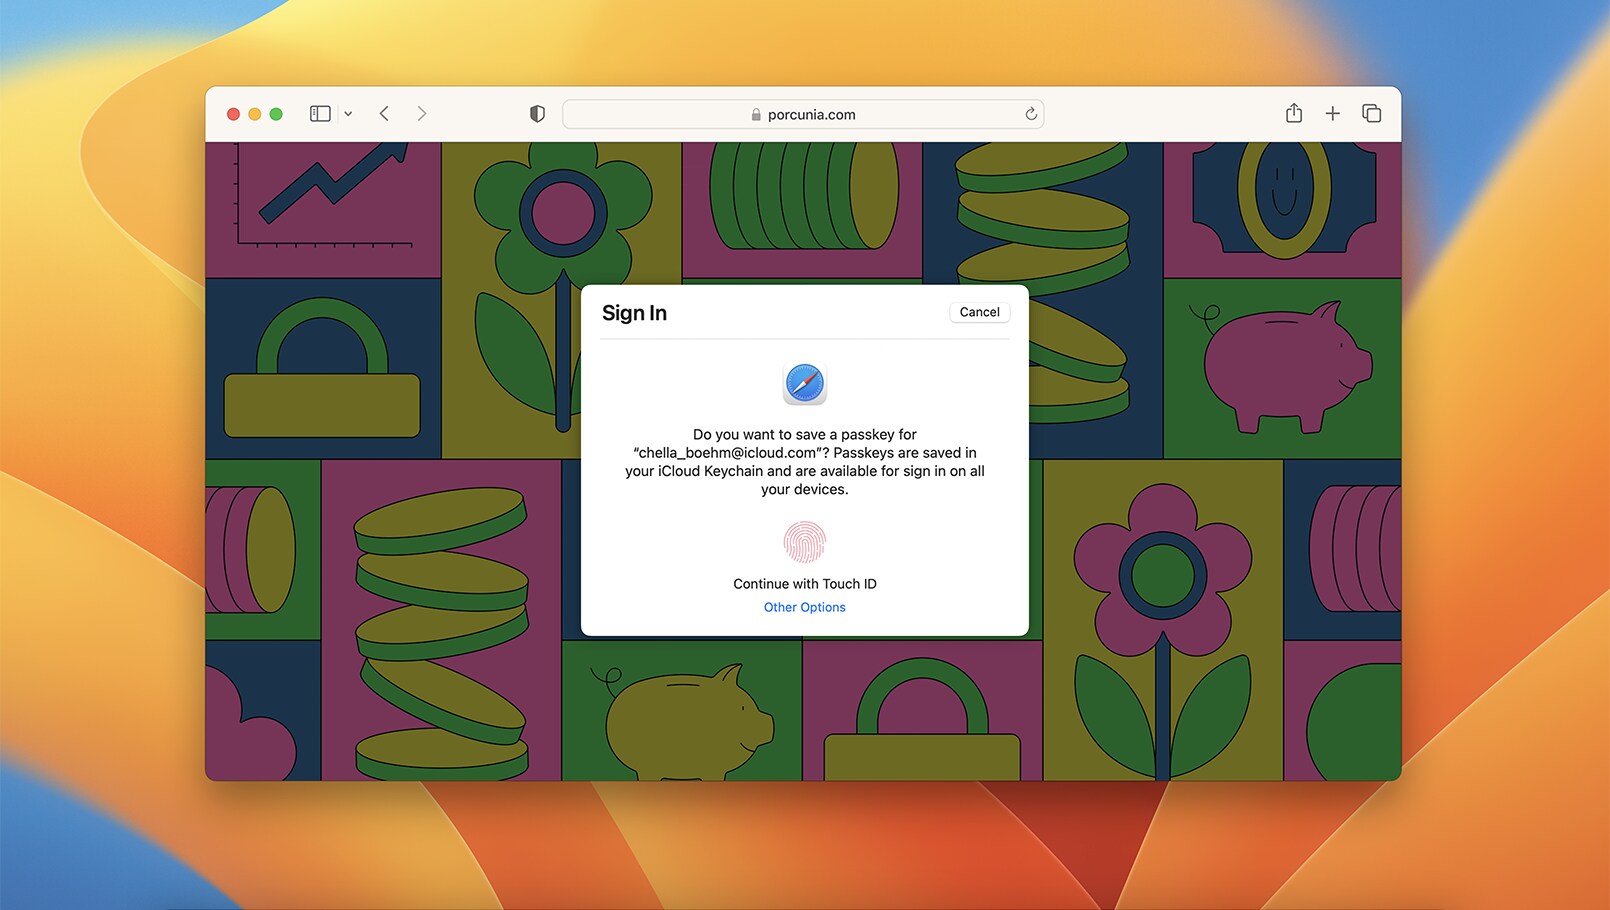Image resolution: width=1610 pixels, height=910 pixels.
Task: Open the sidebar options dropdown chevron
Action: (348, 114)
